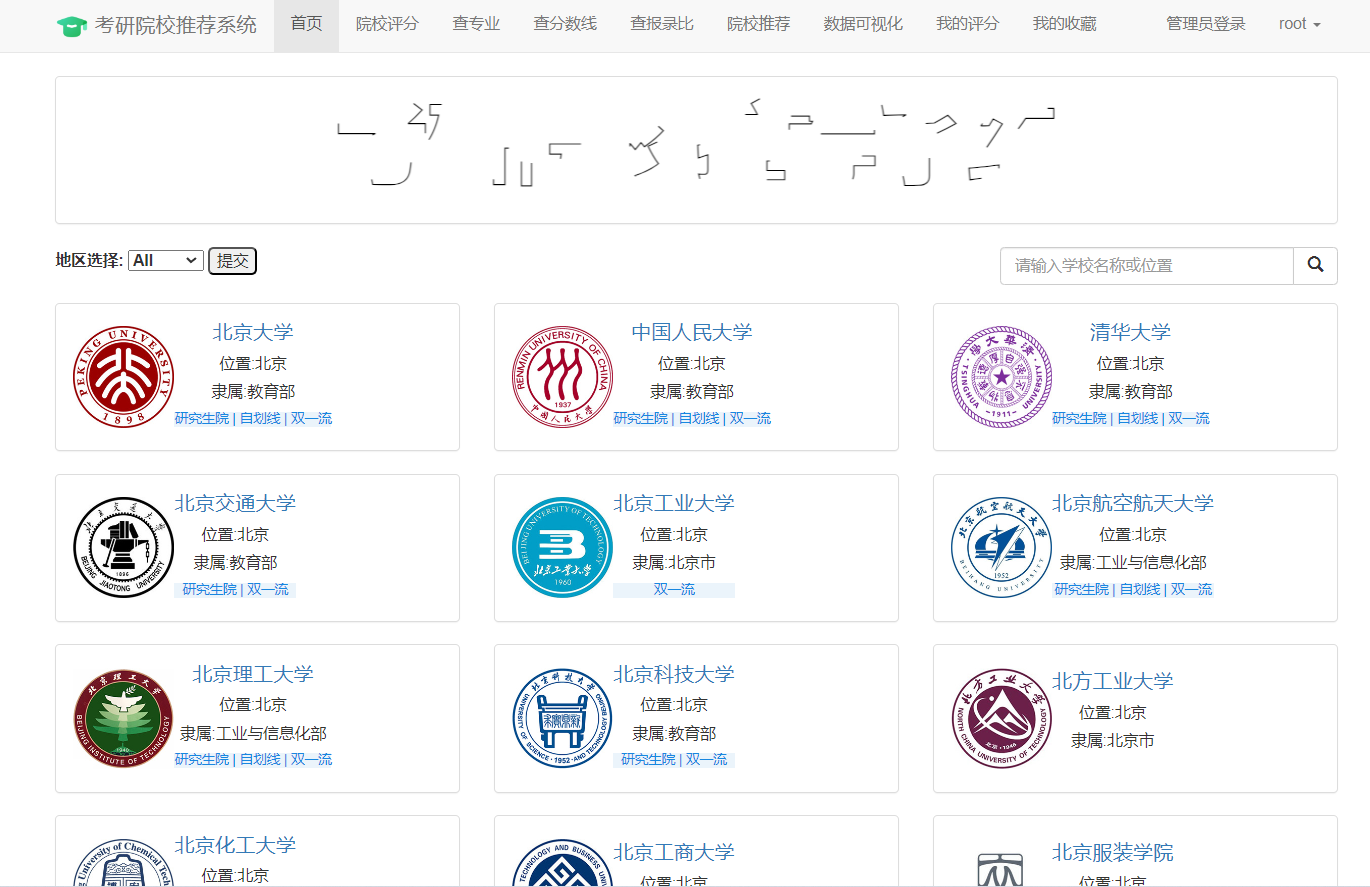Viewport: 1370px width, 887px height.
Task: Go to the 首页 home tab
Action: coord(306,24)
